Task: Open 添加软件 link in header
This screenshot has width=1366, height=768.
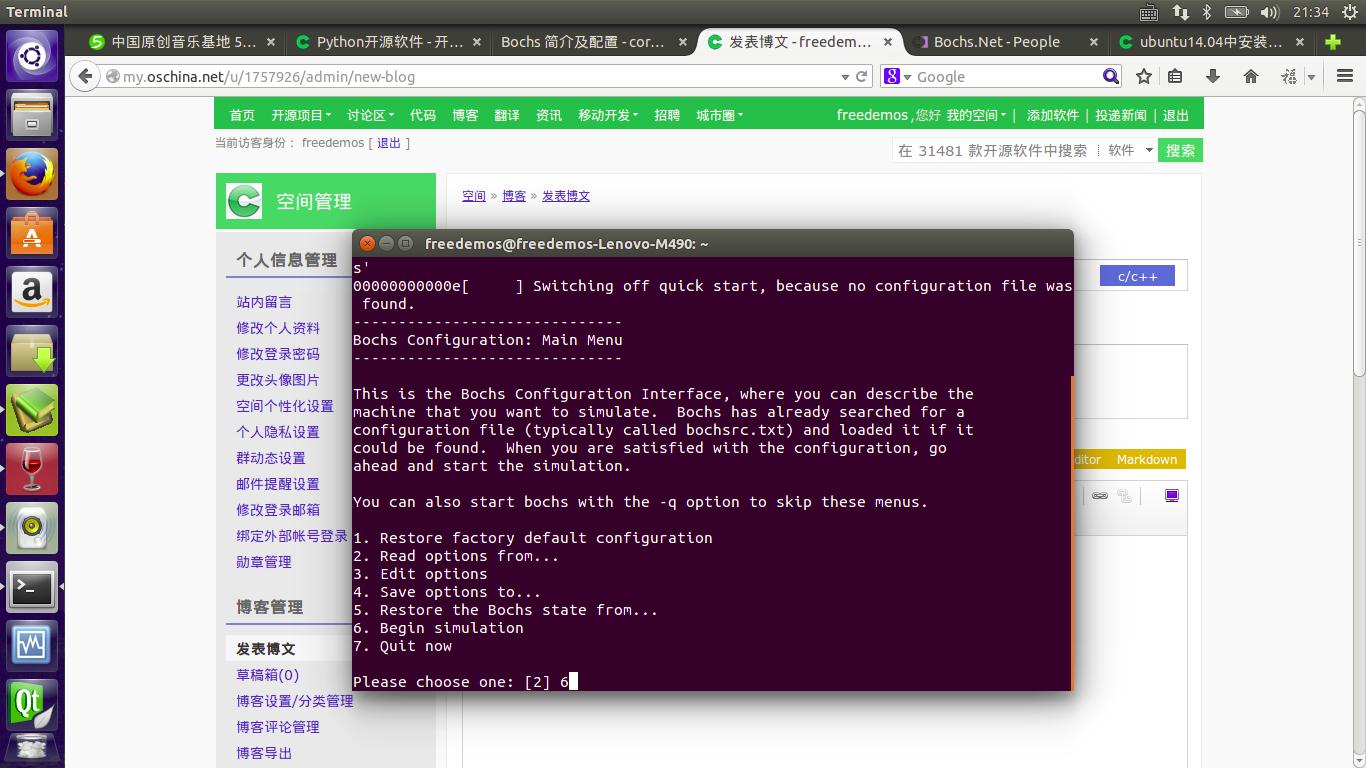Action: [x=1052, y=115]
